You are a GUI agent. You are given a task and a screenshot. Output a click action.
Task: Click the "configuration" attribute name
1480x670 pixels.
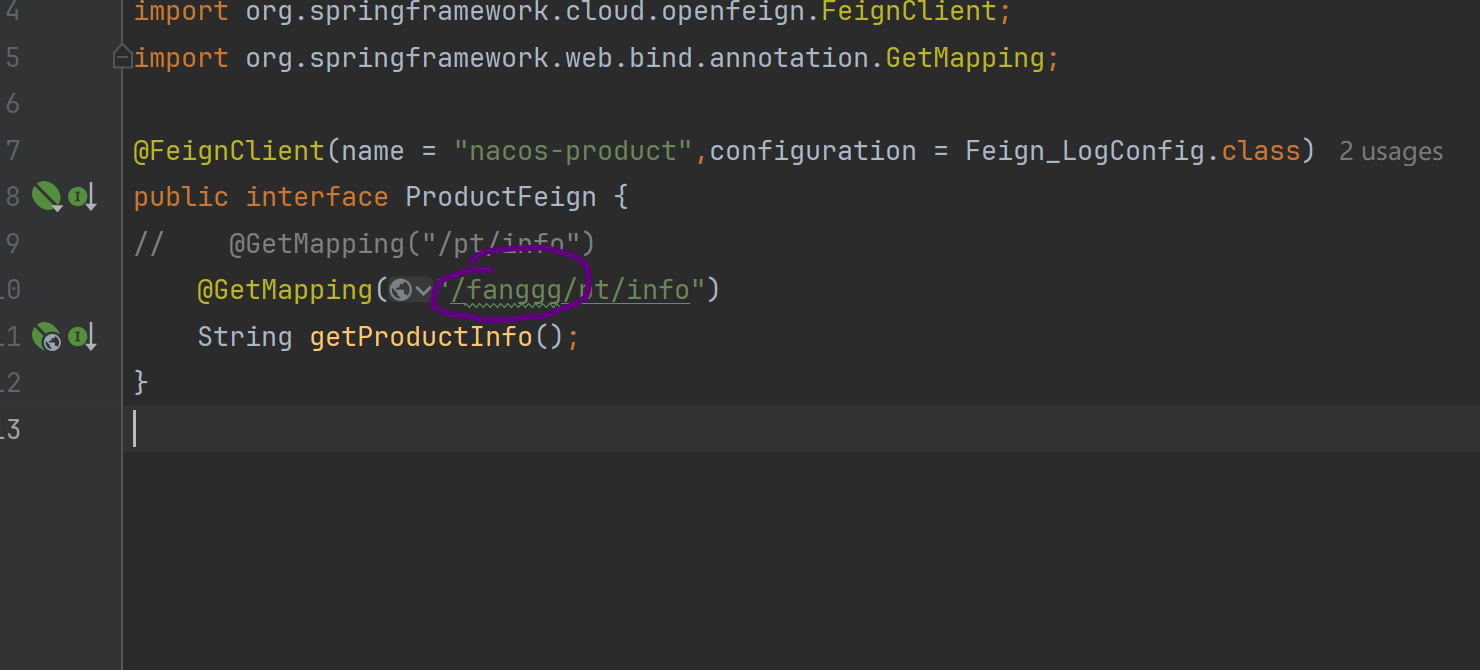coord(813,151)
